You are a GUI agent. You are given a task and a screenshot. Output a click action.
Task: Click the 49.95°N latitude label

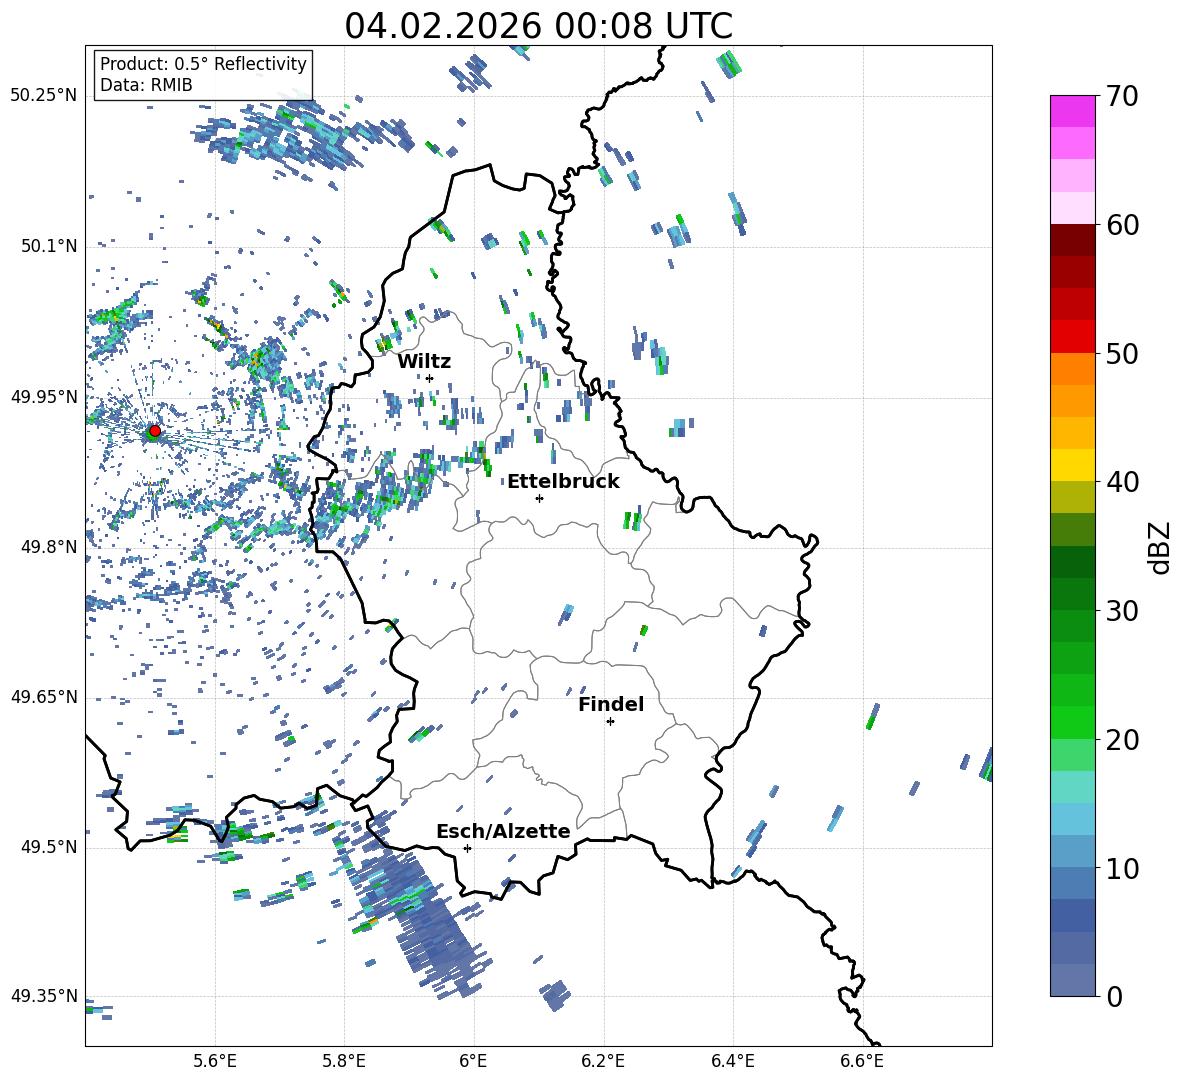pyautogui.click(x=44, y=396)
